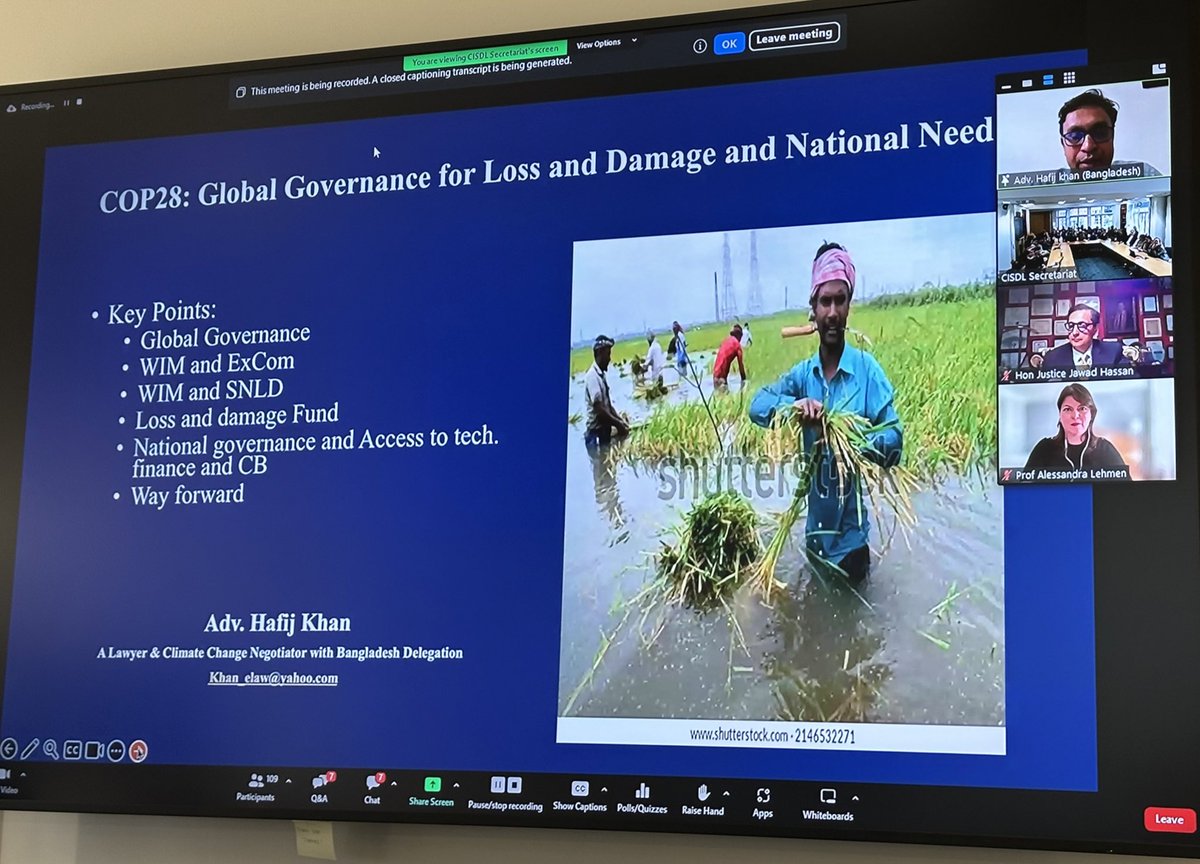Start Share Screen
The width and height of the screenshot is (1200, 864).
[431, 792]
